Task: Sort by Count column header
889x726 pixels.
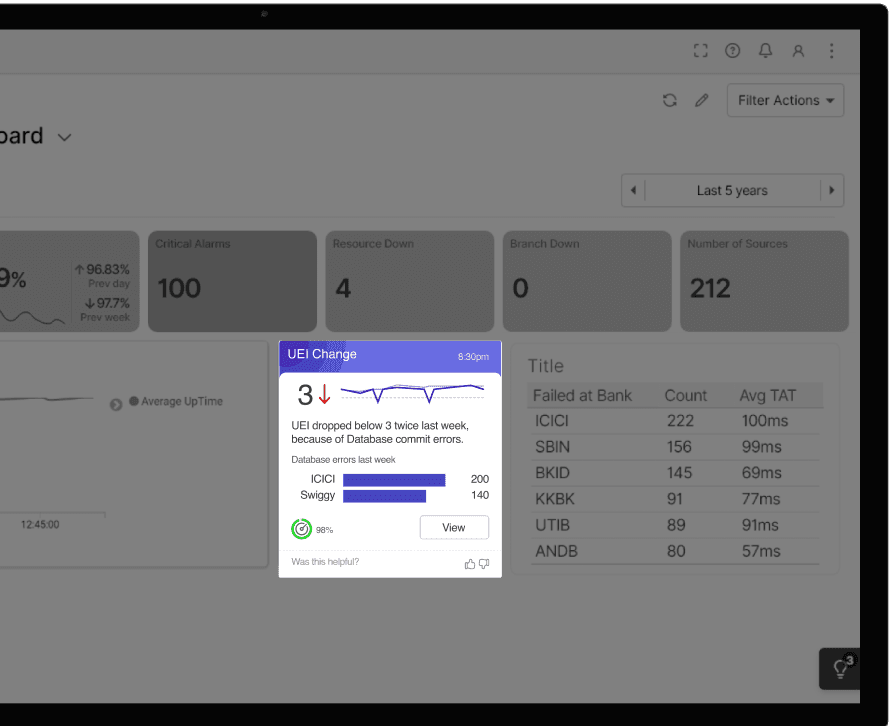Action: tap(685, 396)
